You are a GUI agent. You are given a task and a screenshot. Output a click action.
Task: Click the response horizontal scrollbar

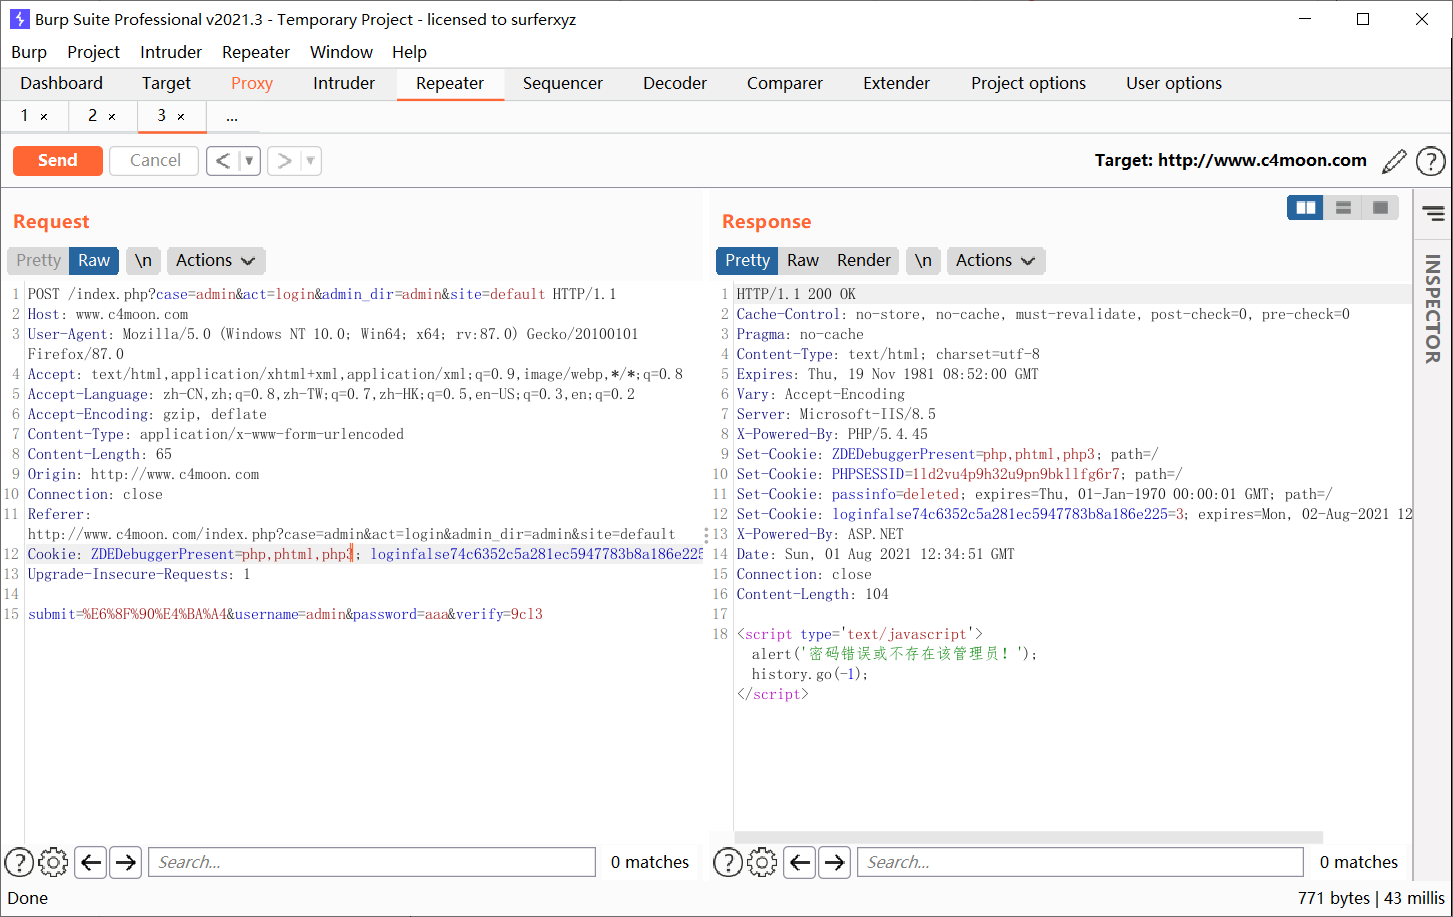pyautogui.click(x=1028, y=837)
